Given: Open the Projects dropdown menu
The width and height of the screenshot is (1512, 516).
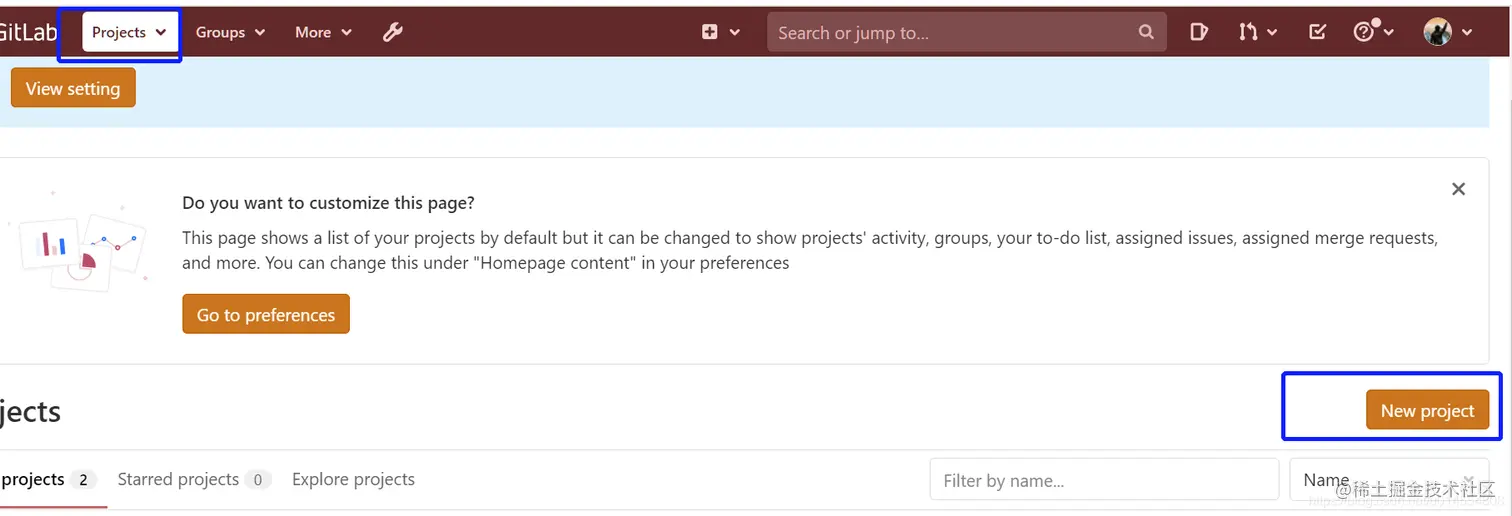Looking at the screenshot, I should 129,32.
